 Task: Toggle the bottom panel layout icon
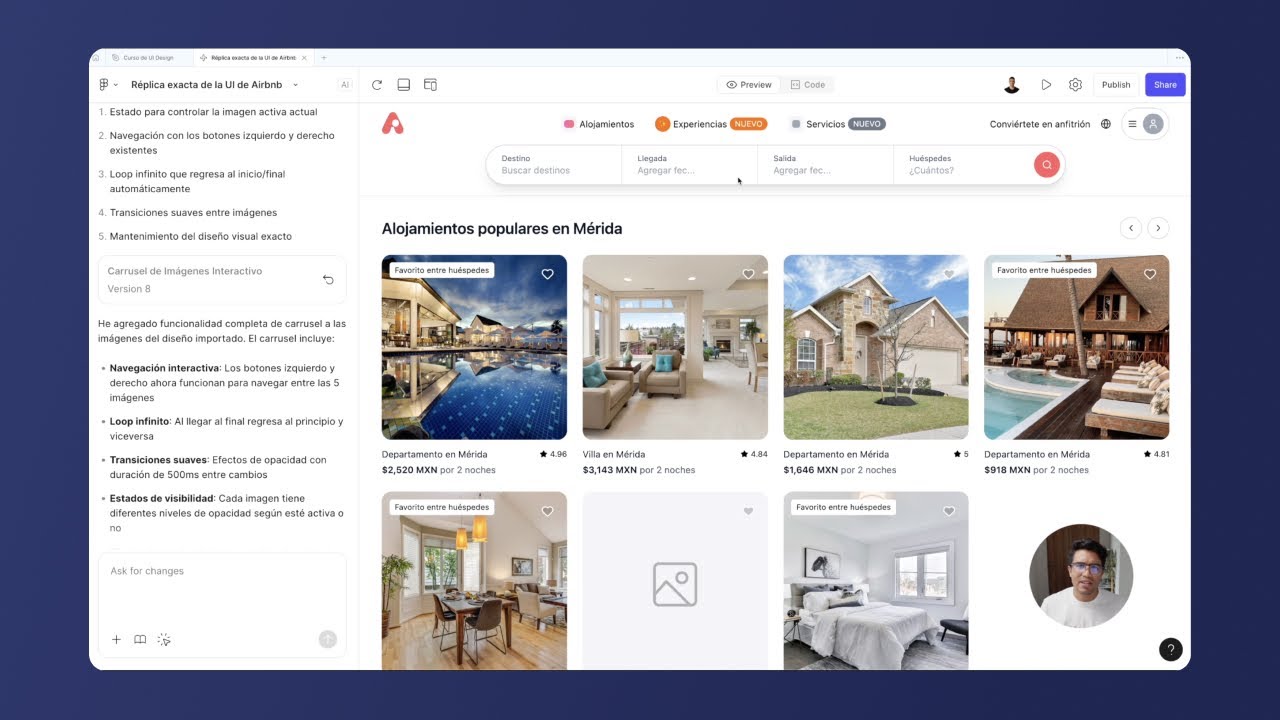[x=404, y=85]
